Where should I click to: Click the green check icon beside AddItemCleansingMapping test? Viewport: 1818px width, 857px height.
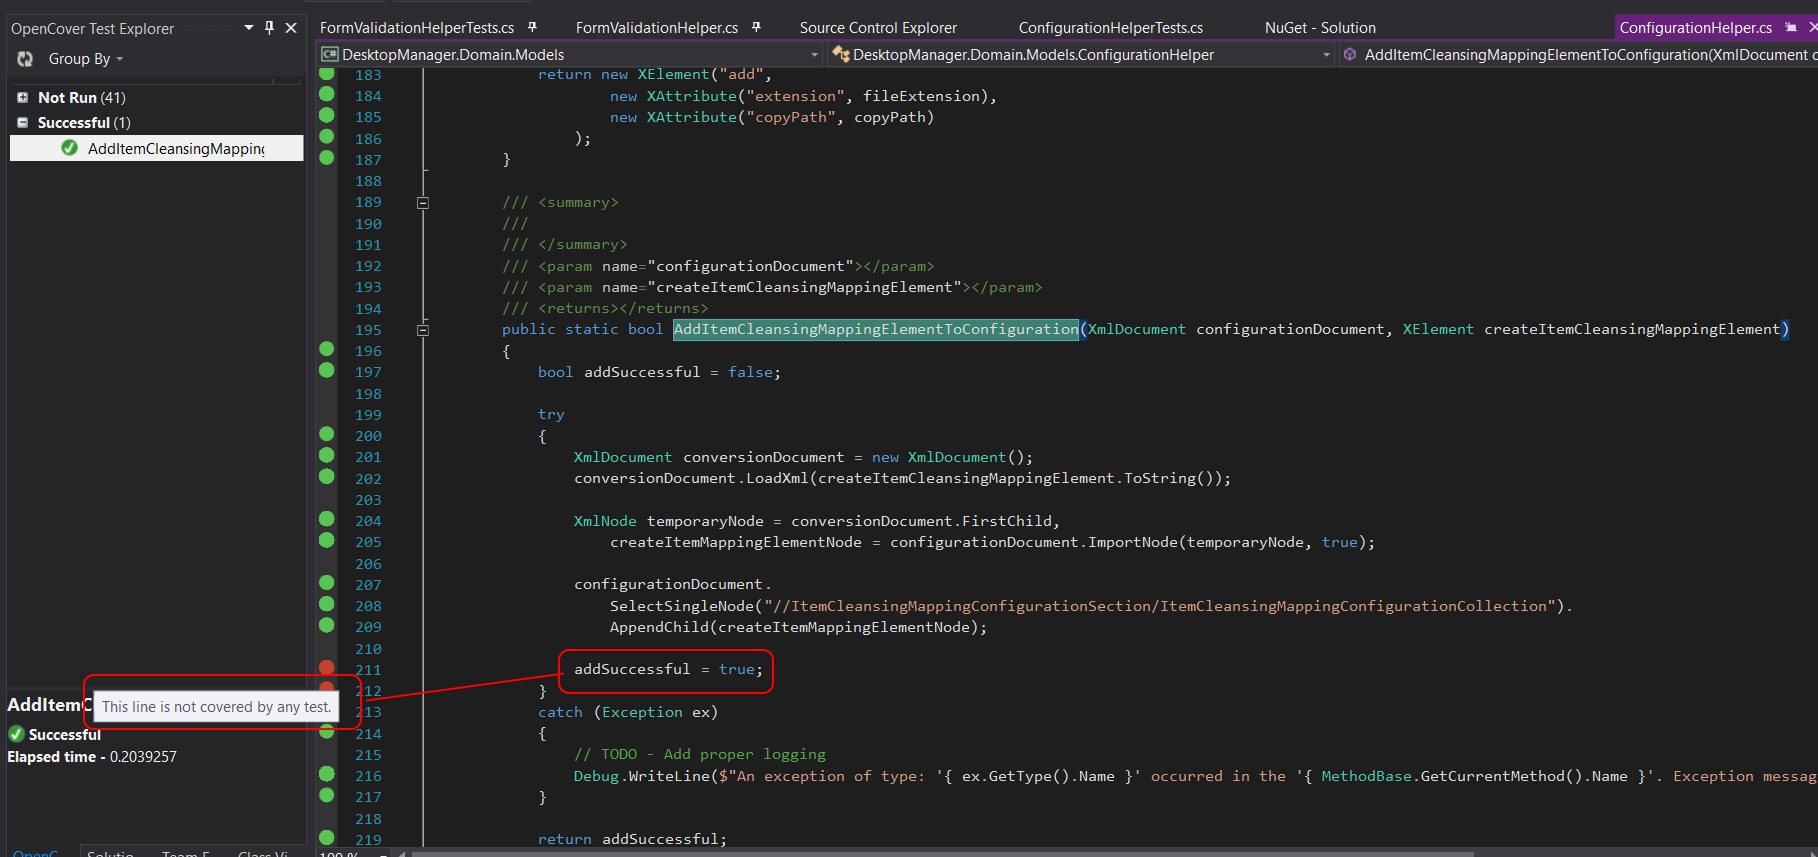tap(69, 148)
